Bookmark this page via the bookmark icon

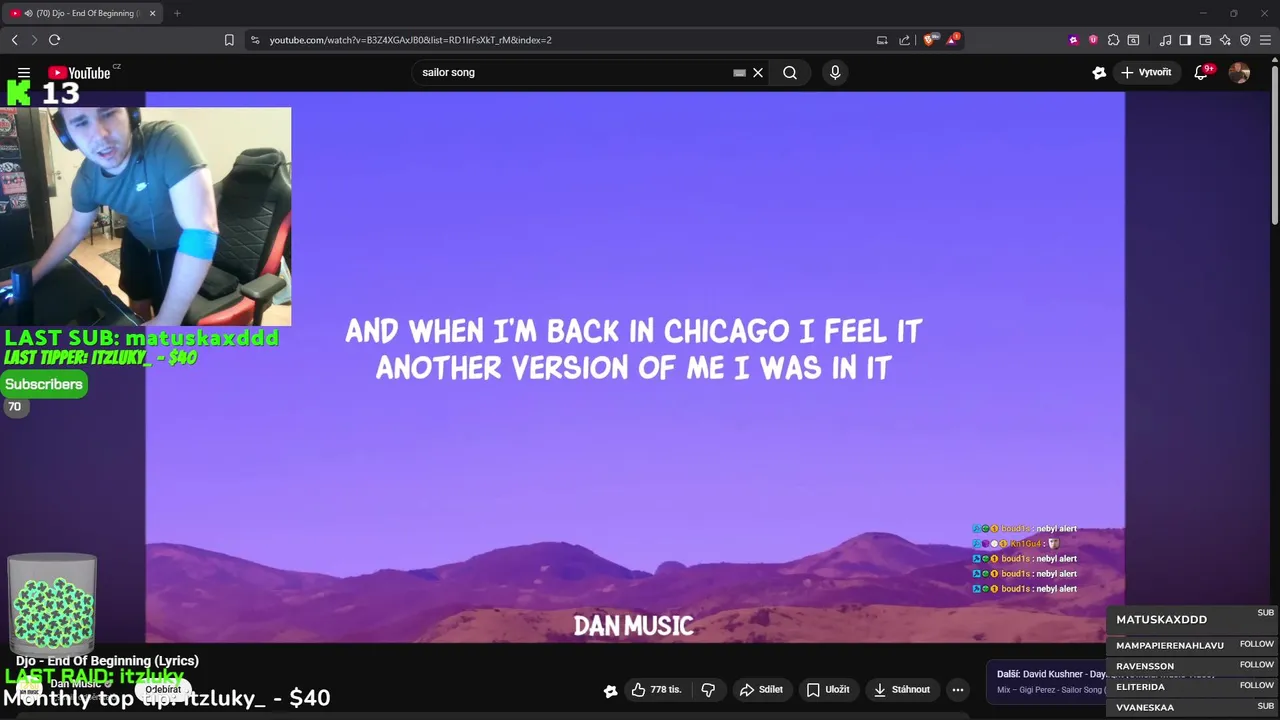(x=229, y=40)
